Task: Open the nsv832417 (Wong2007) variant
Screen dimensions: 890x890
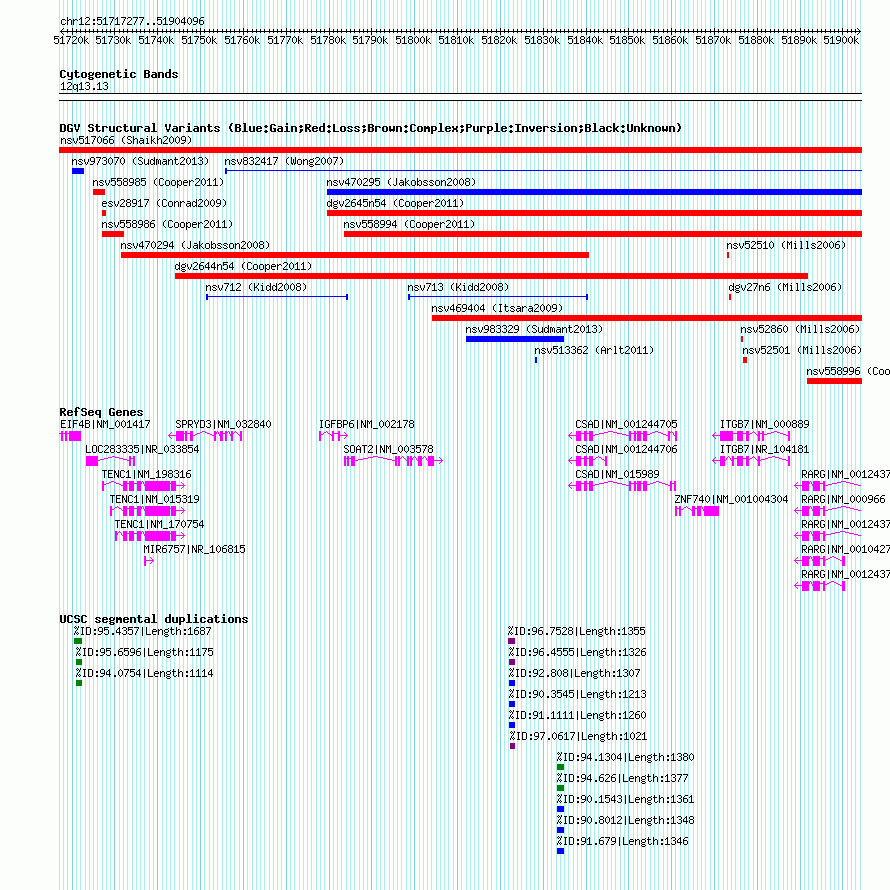Action: (543, 171)
